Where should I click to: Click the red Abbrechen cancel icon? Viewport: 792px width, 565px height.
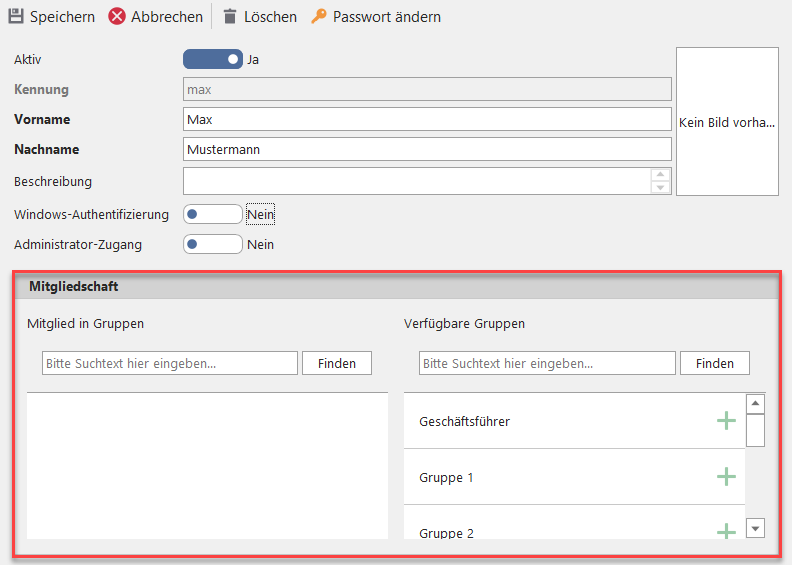117,17
